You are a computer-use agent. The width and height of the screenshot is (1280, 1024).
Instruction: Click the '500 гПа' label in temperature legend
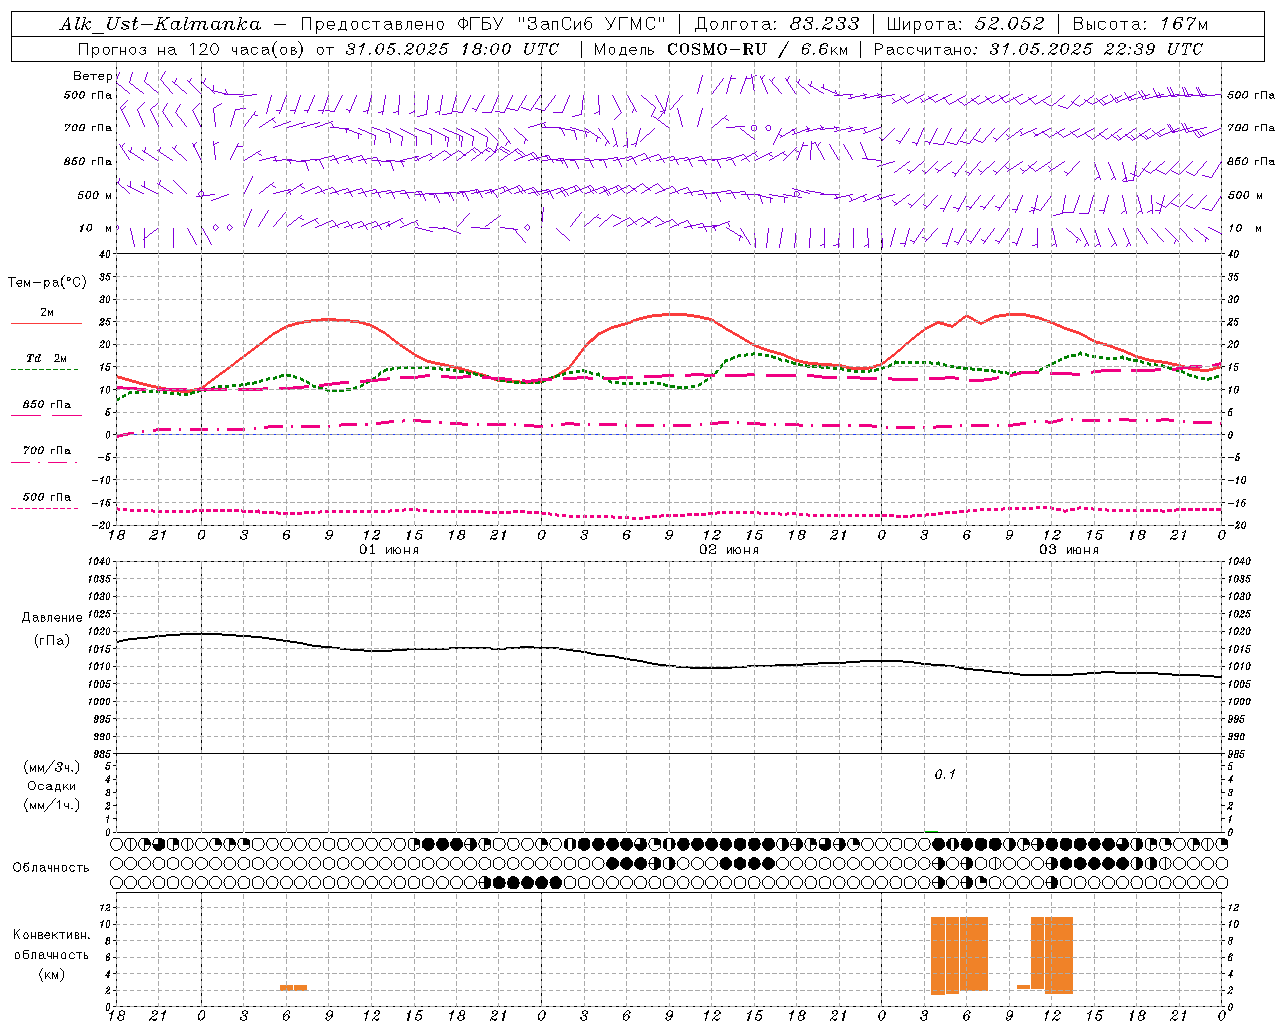point(47,497)
